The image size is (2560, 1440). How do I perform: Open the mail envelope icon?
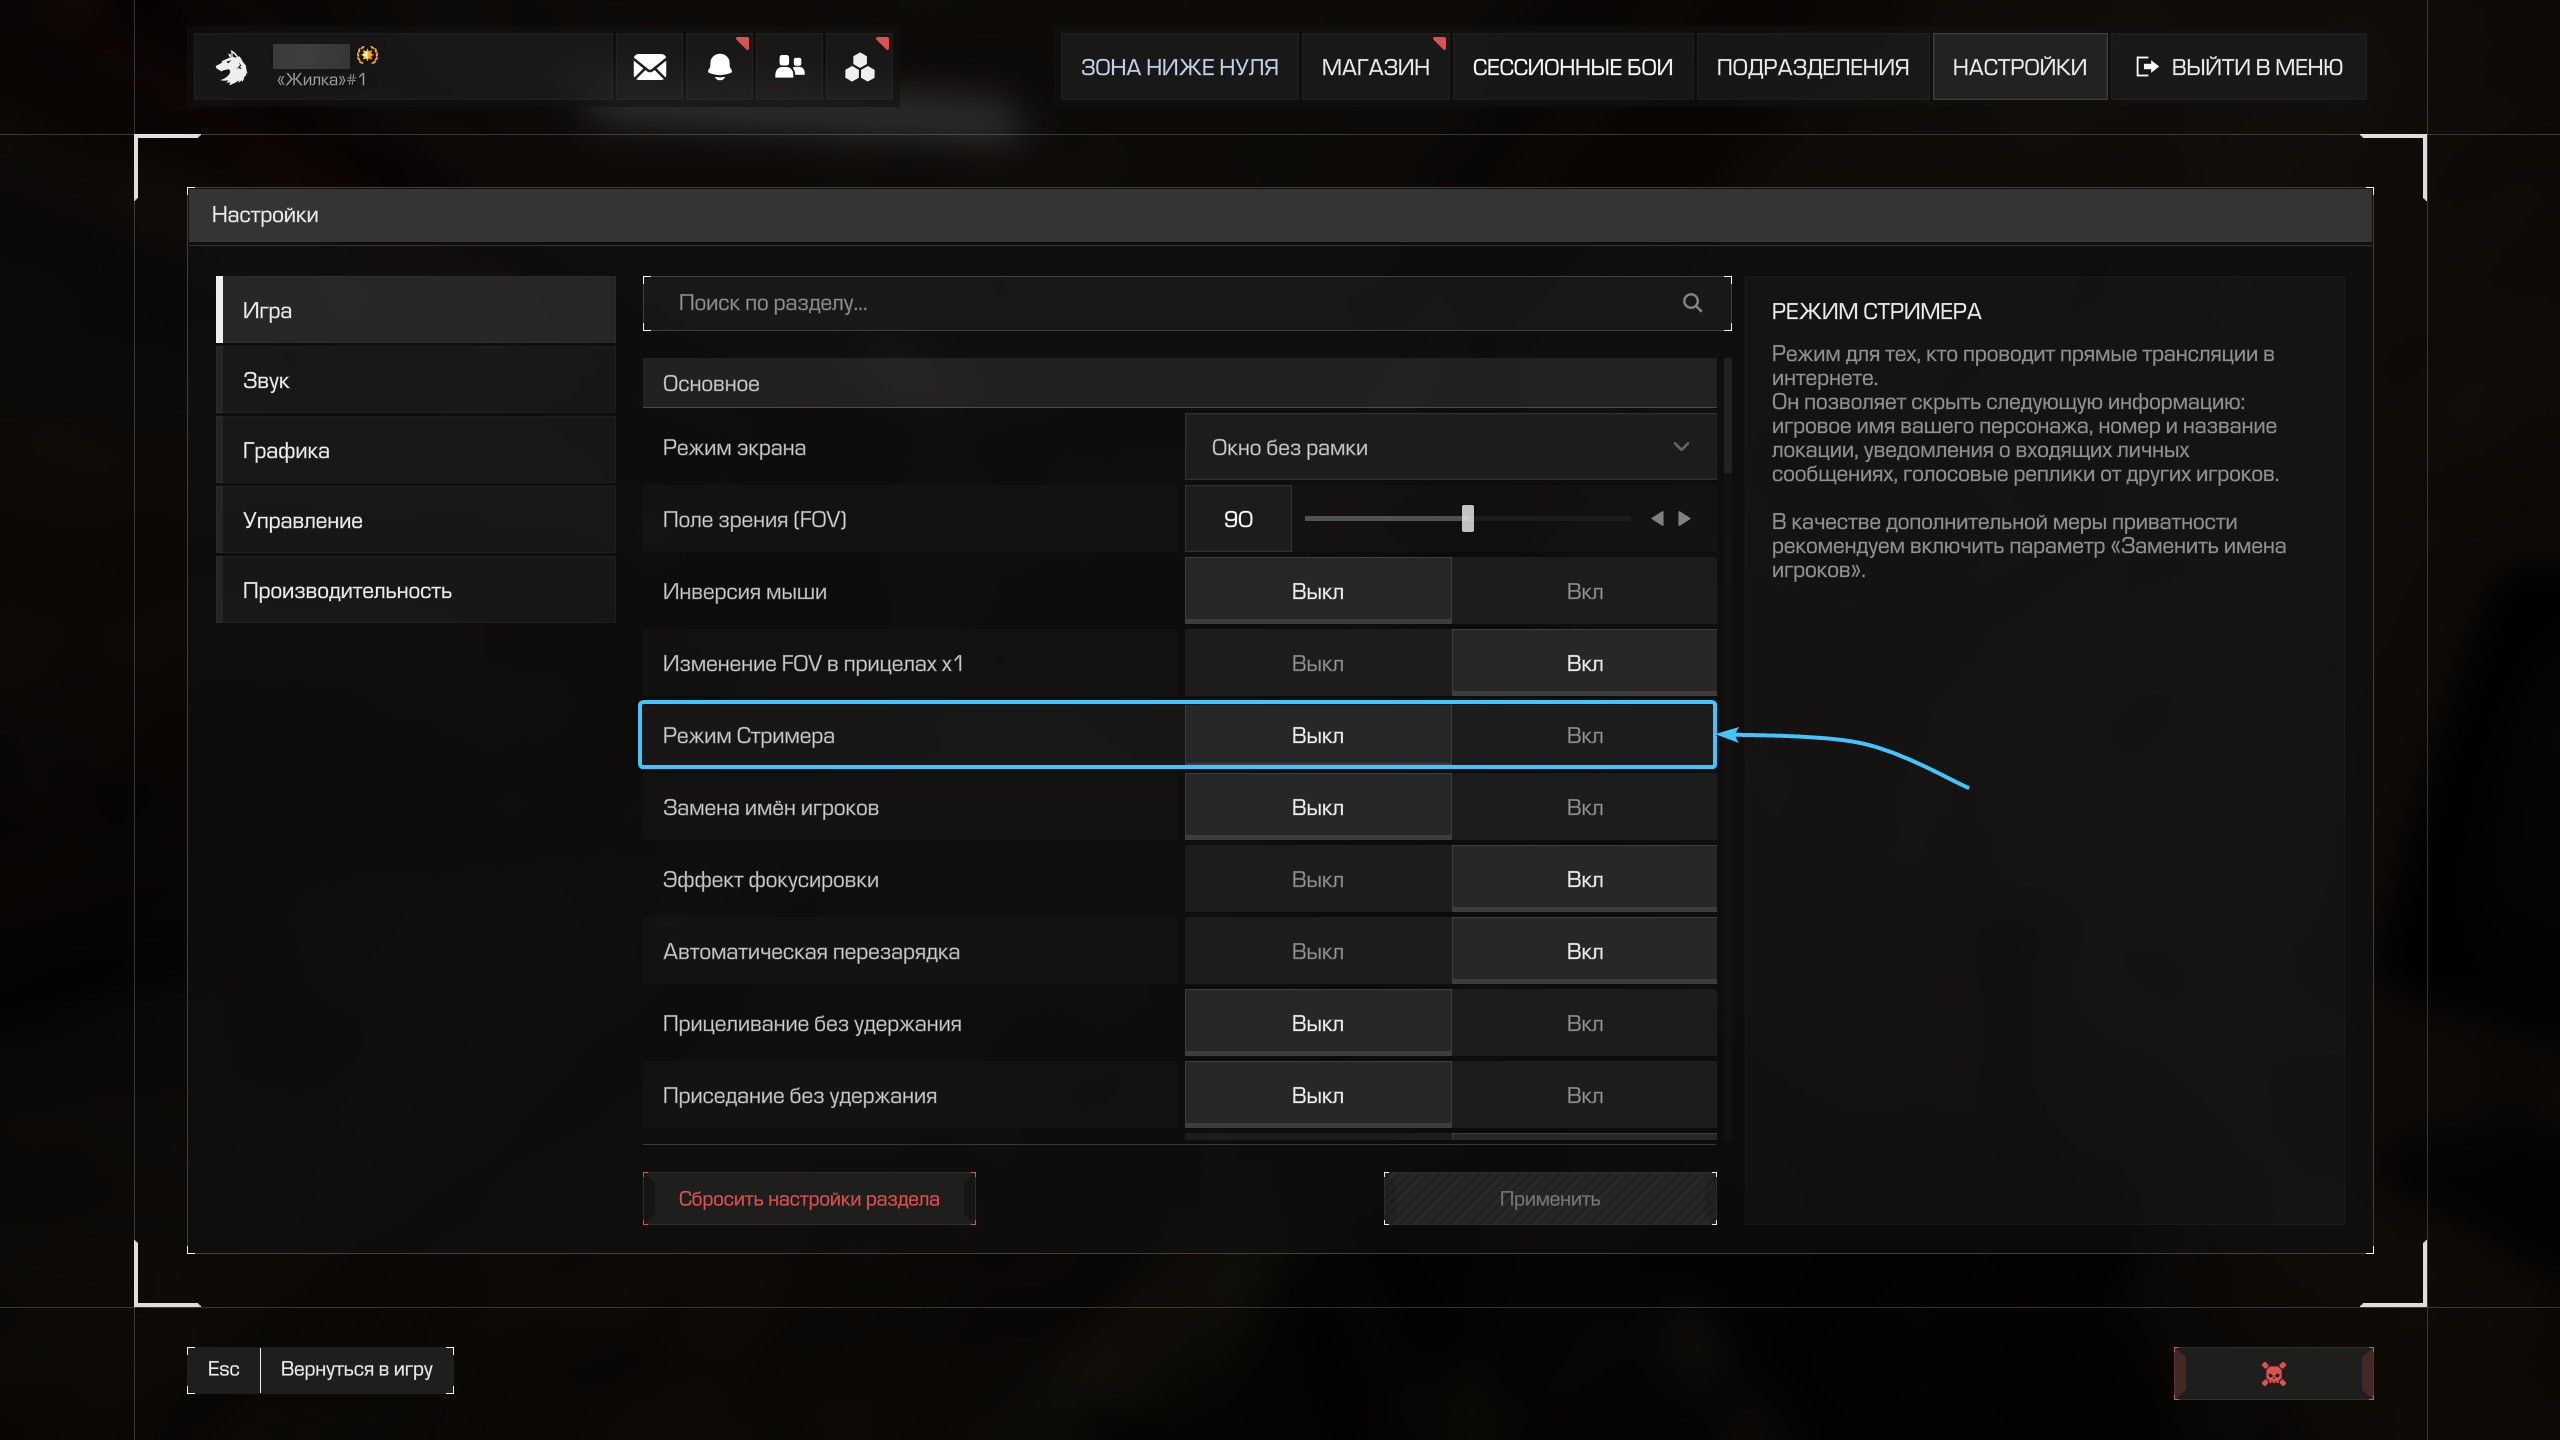coord(649,67)
